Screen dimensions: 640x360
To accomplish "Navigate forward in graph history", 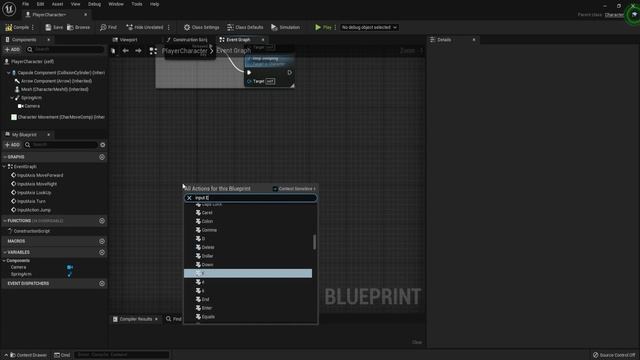I will coord(138,51).
